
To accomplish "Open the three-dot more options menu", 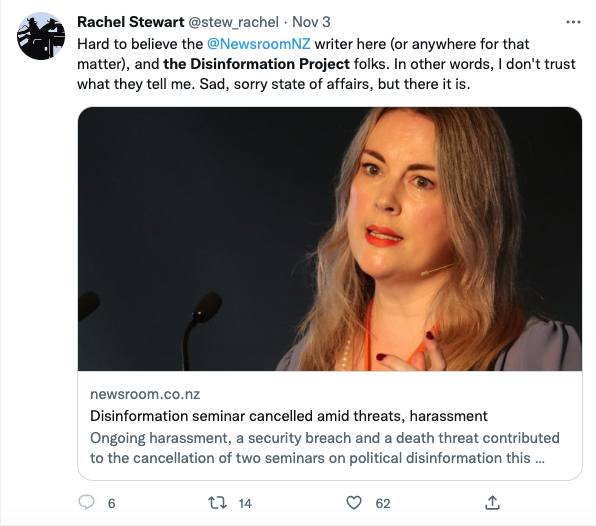I will [573, 22].
